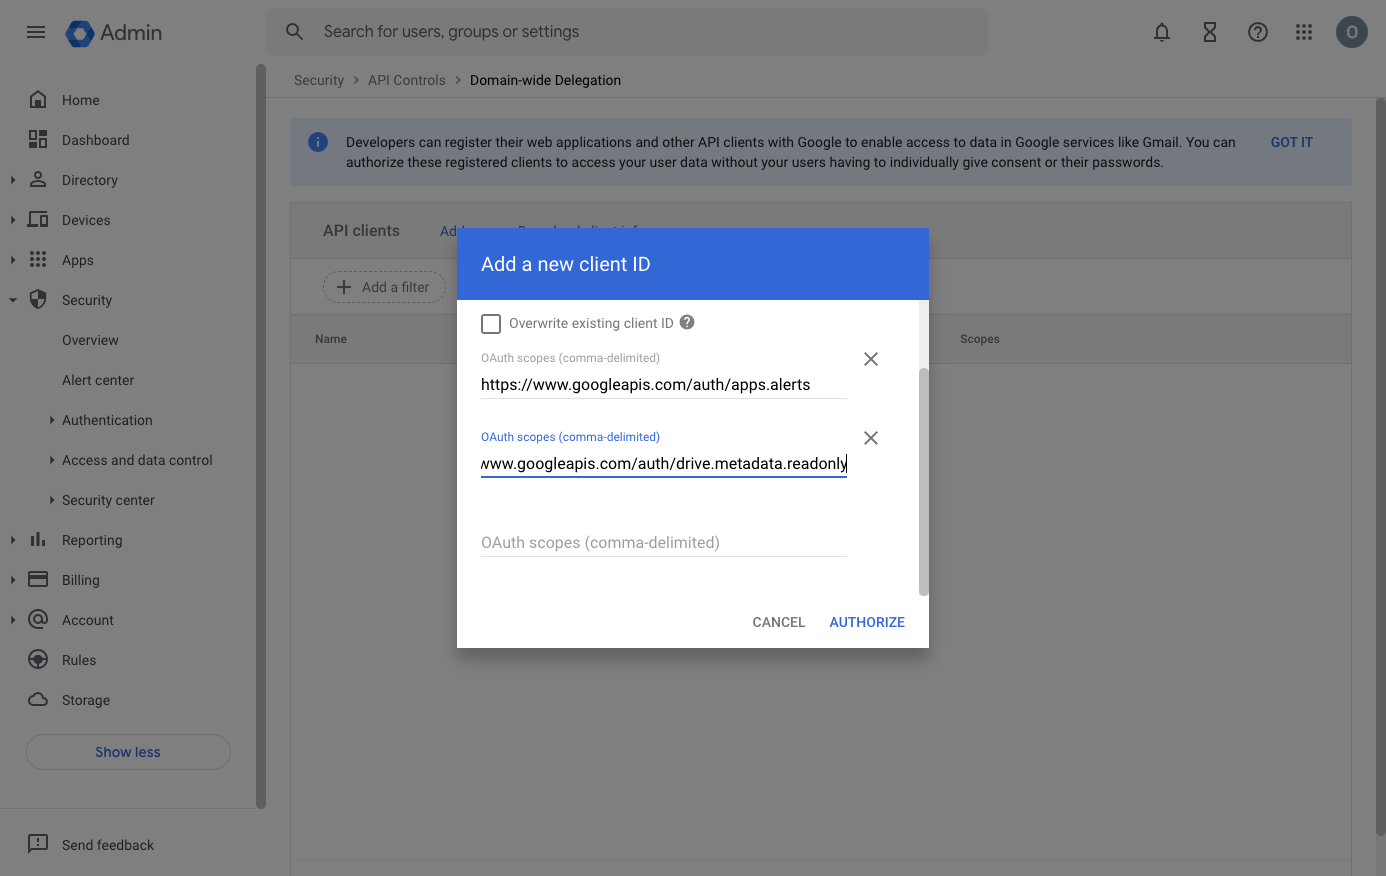
Task: Expand the Directory sidebar section
Action: 13,180
